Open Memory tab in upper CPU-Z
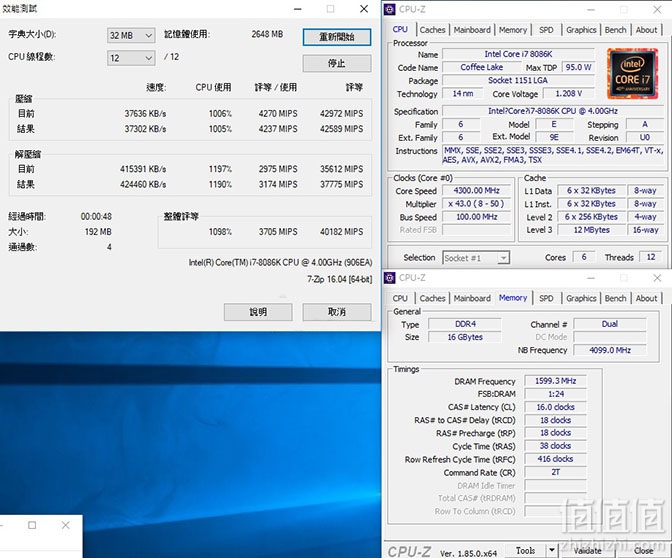Screen dimensions: 672x558 (513, 30)
